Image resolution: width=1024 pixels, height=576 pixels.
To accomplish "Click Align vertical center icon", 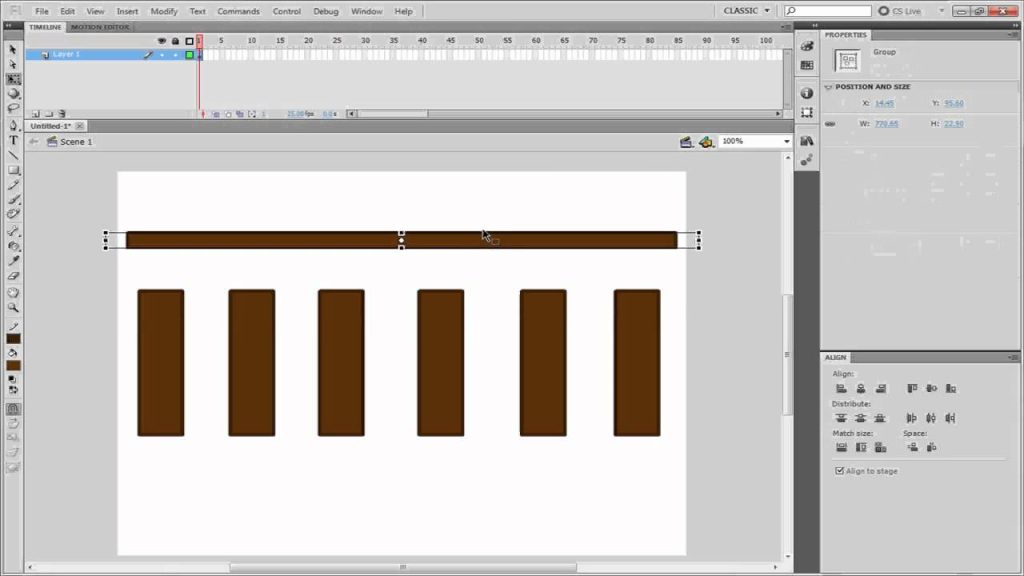I will click(x=931, y=389).
